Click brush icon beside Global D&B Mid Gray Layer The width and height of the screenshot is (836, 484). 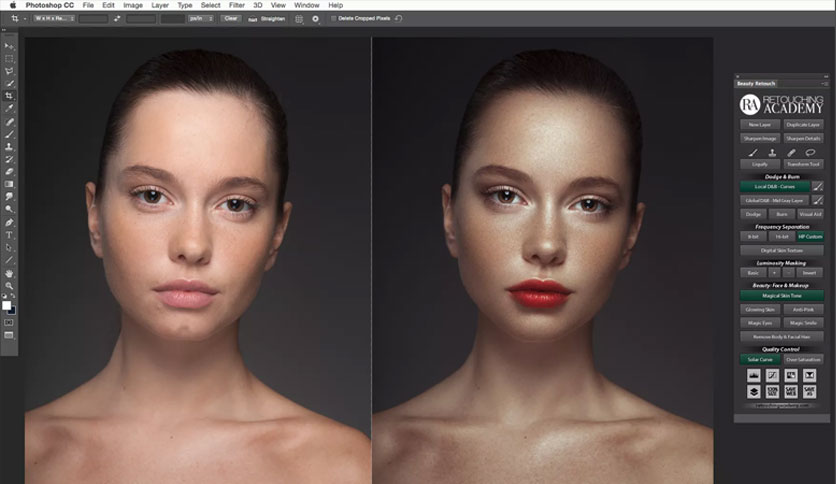(x=817, y=200)
